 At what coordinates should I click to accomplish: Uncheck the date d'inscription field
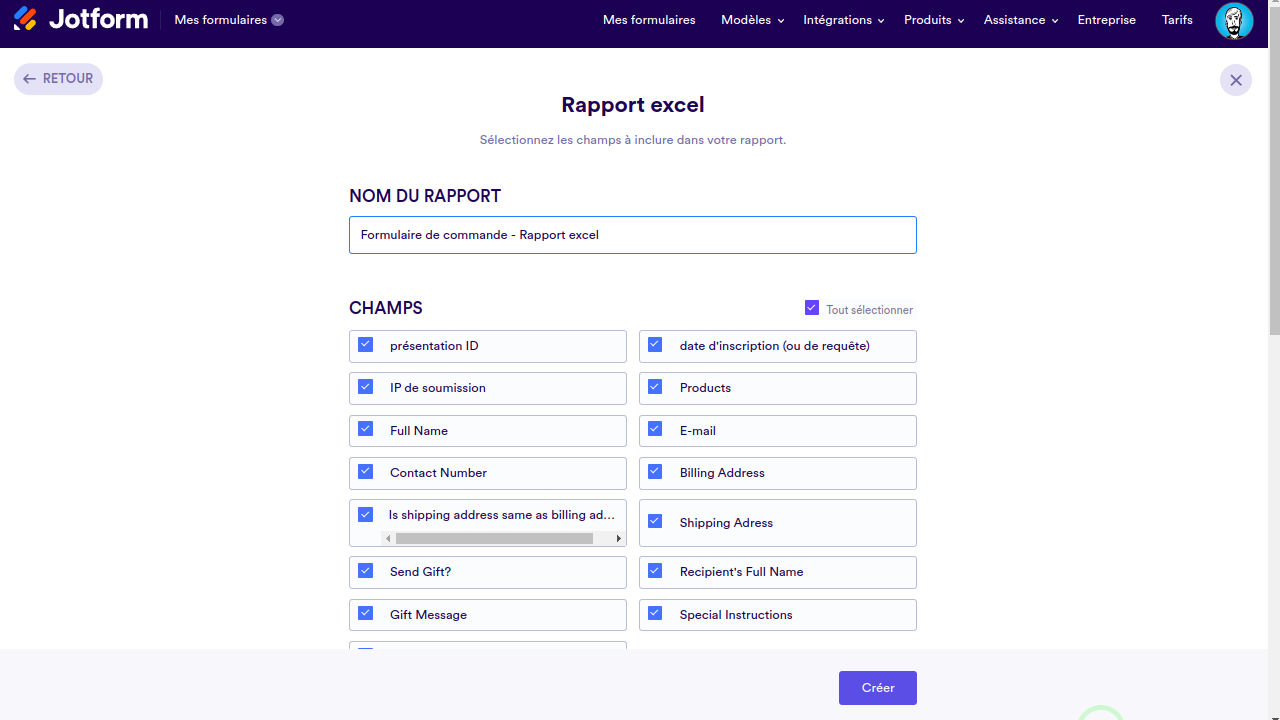pos(655,345)
